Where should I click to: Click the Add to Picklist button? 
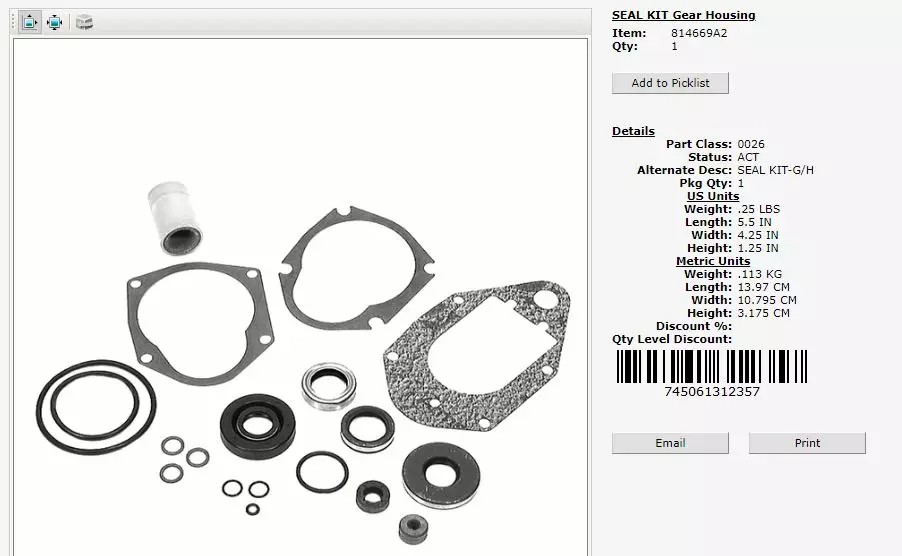click(x=670, y=83)
